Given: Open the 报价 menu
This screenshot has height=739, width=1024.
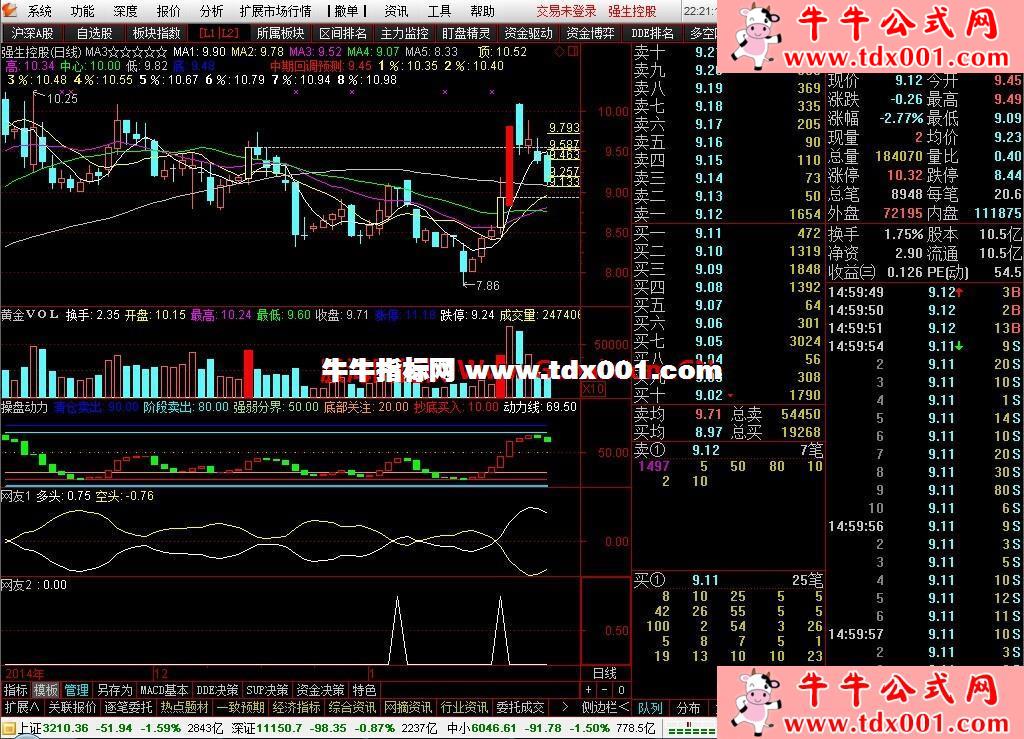Looking at the screenshot, I should click(168, 11).
